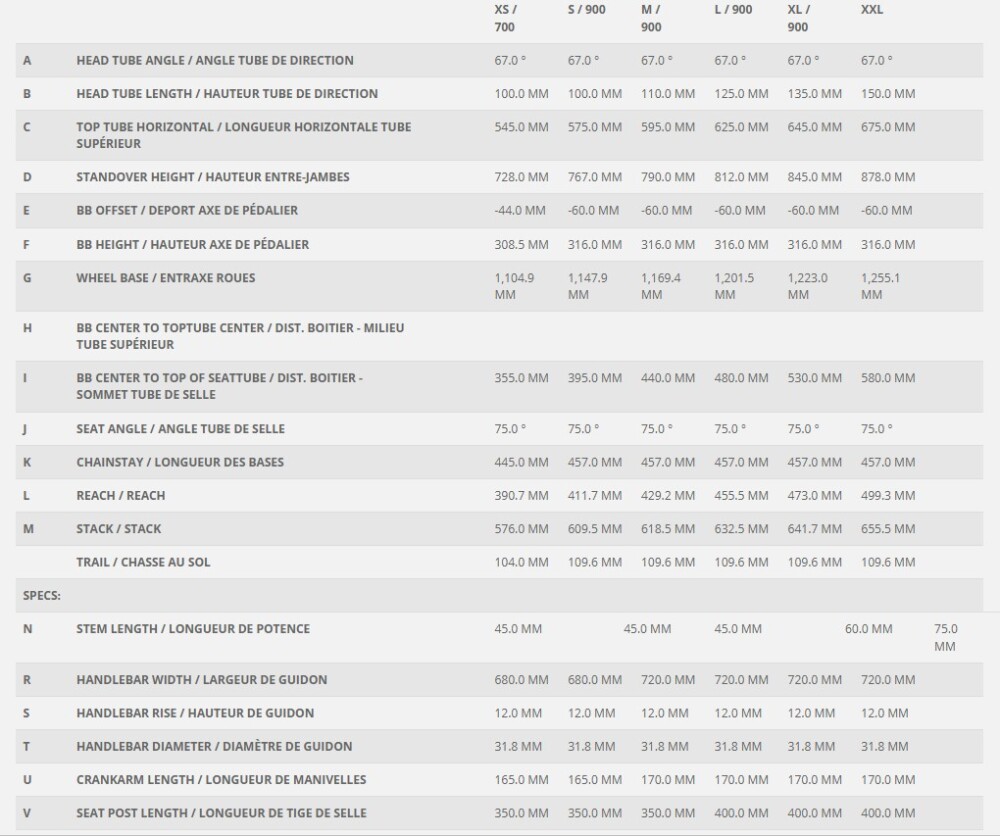Screen dimensions: 1000x836
Task: Click the XXL size column header
Action: 872,10
